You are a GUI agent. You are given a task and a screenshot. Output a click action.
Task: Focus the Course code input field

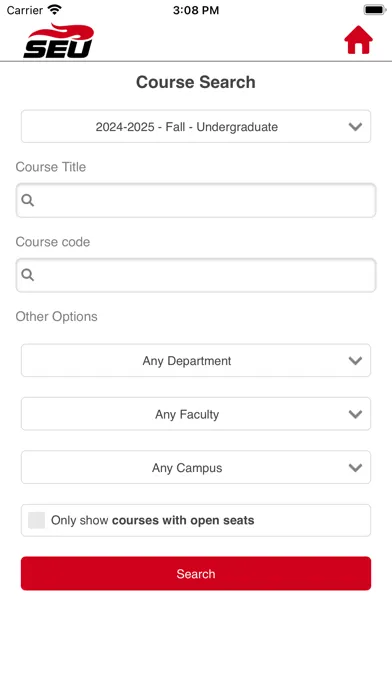click(196, 275)
